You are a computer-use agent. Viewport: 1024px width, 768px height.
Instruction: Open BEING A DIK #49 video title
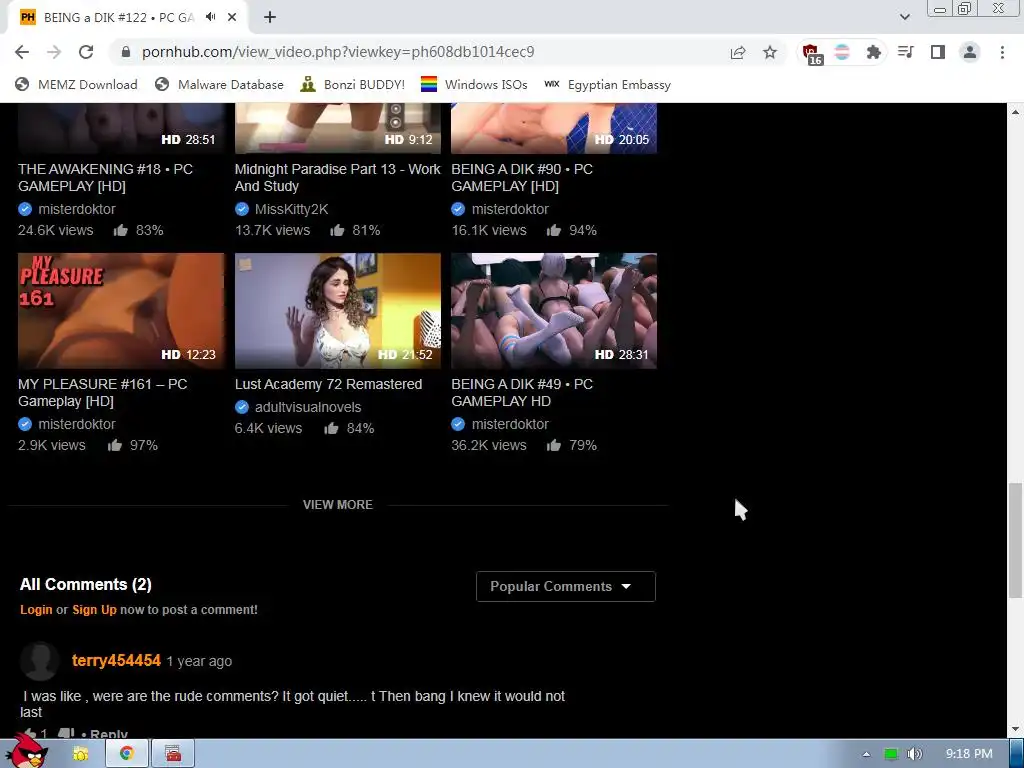click(x=522, y=392)
